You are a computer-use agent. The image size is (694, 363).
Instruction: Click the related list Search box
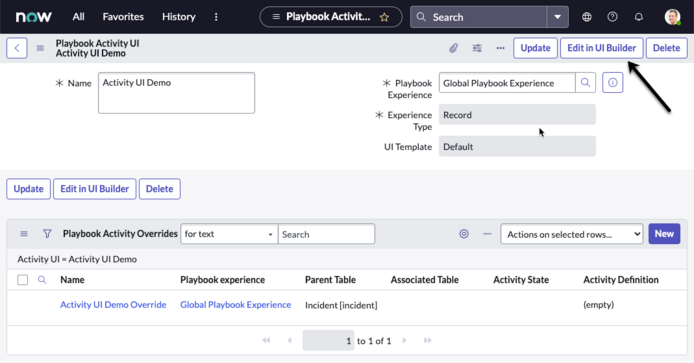(326, 234)
